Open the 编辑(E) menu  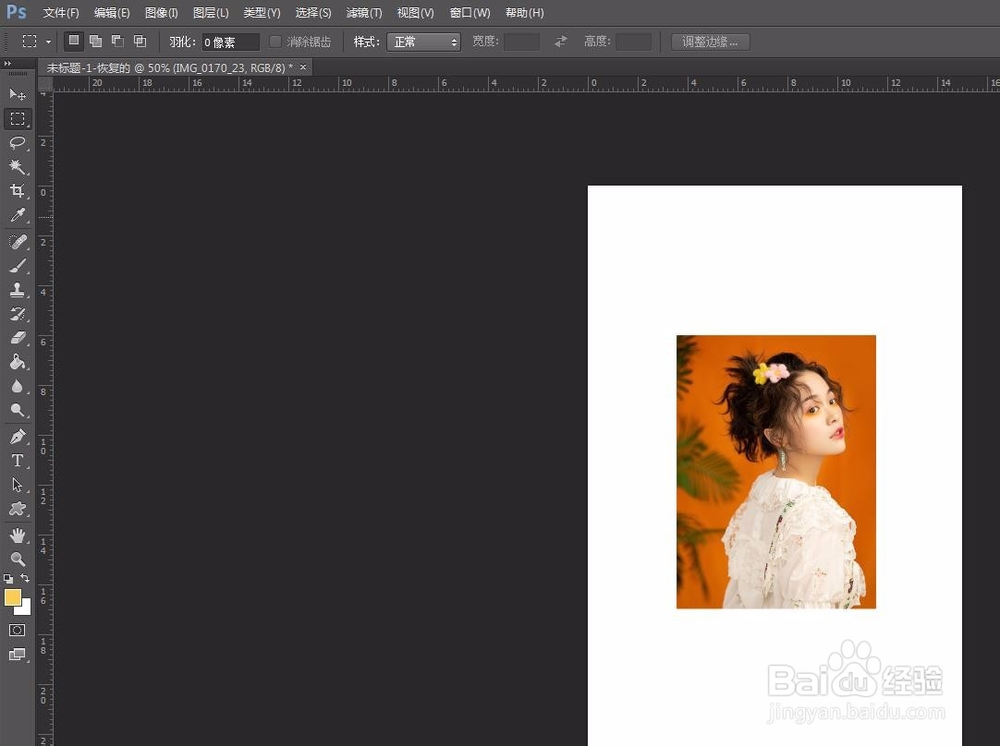(112, 13)
